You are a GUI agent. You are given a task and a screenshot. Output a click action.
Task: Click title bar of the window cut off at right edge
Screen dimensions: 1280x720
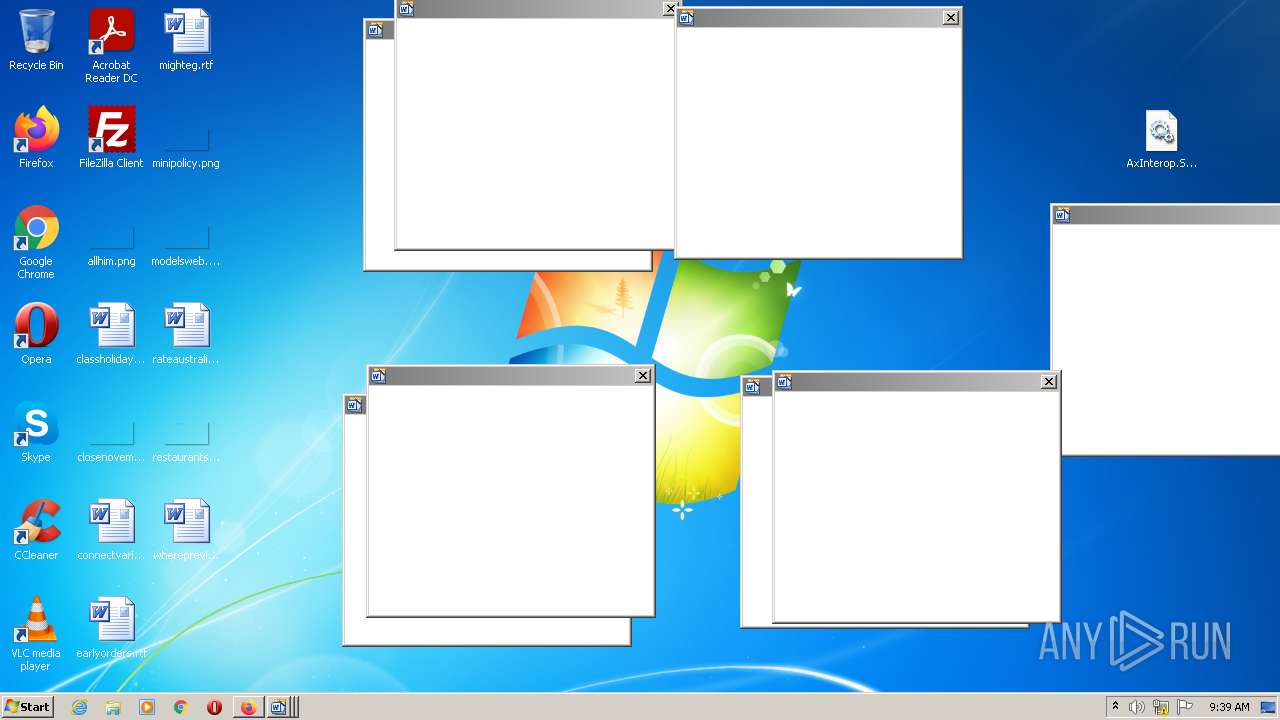[1166, 215]
